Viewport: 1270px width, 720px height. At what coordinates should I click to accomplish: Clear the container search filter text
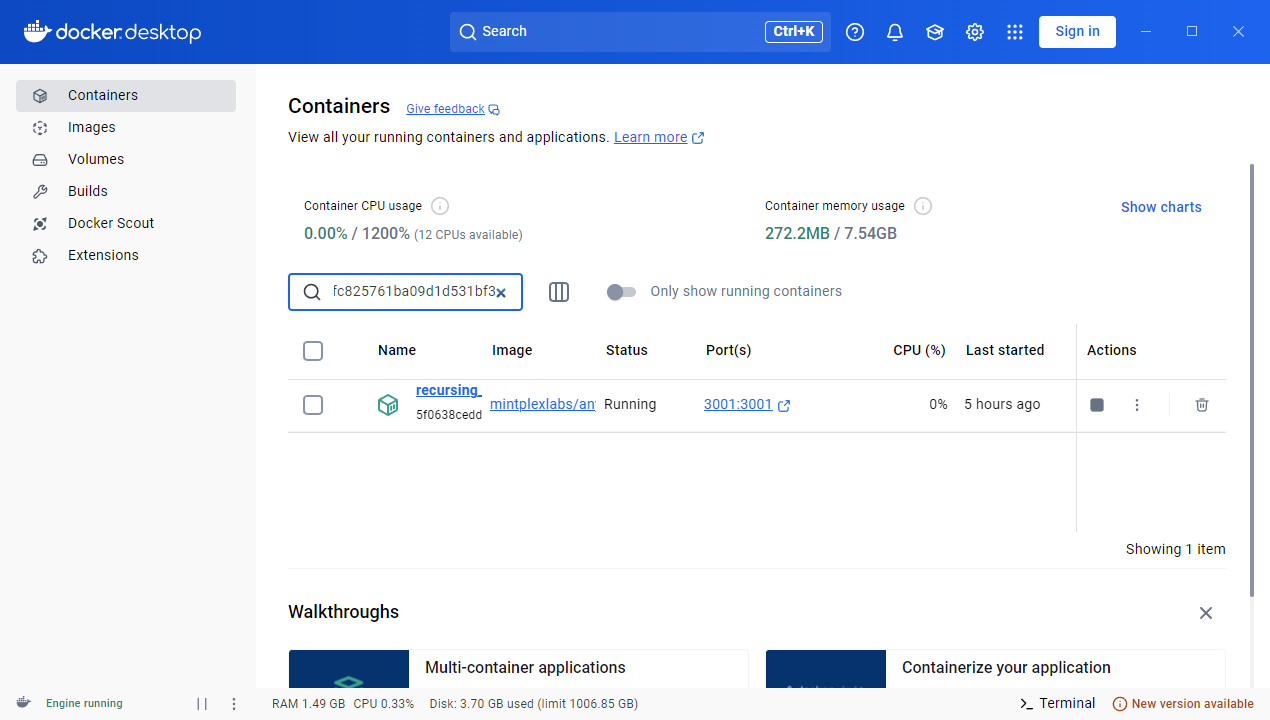pos(501,293)
